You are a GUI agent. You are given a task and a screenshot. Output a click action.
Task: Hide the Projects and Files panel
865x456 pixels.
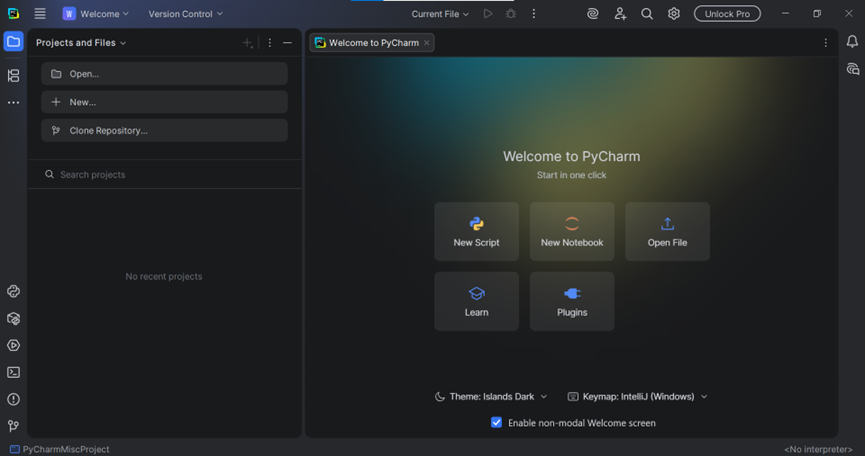point(287,42)
